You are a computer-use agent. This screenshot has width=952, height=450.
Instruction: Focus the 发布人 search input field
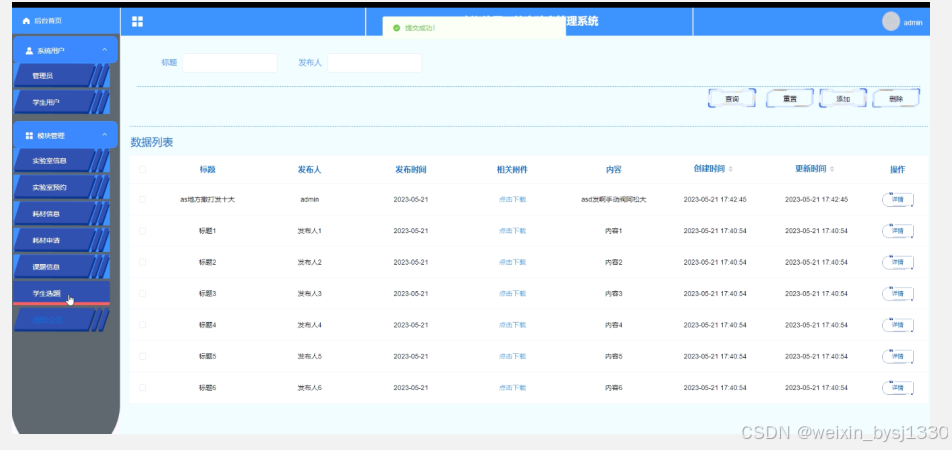[x=375, y=63]
